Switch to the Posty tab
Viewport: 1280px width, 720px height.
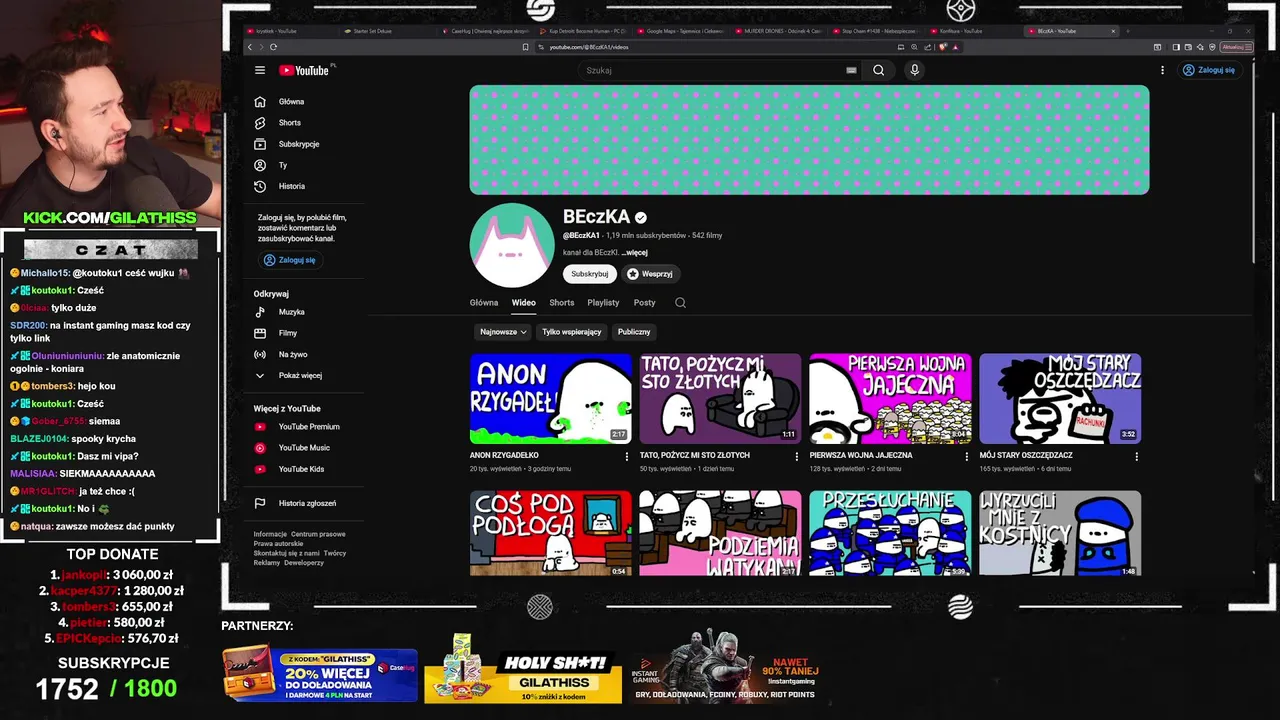(645, 303)
